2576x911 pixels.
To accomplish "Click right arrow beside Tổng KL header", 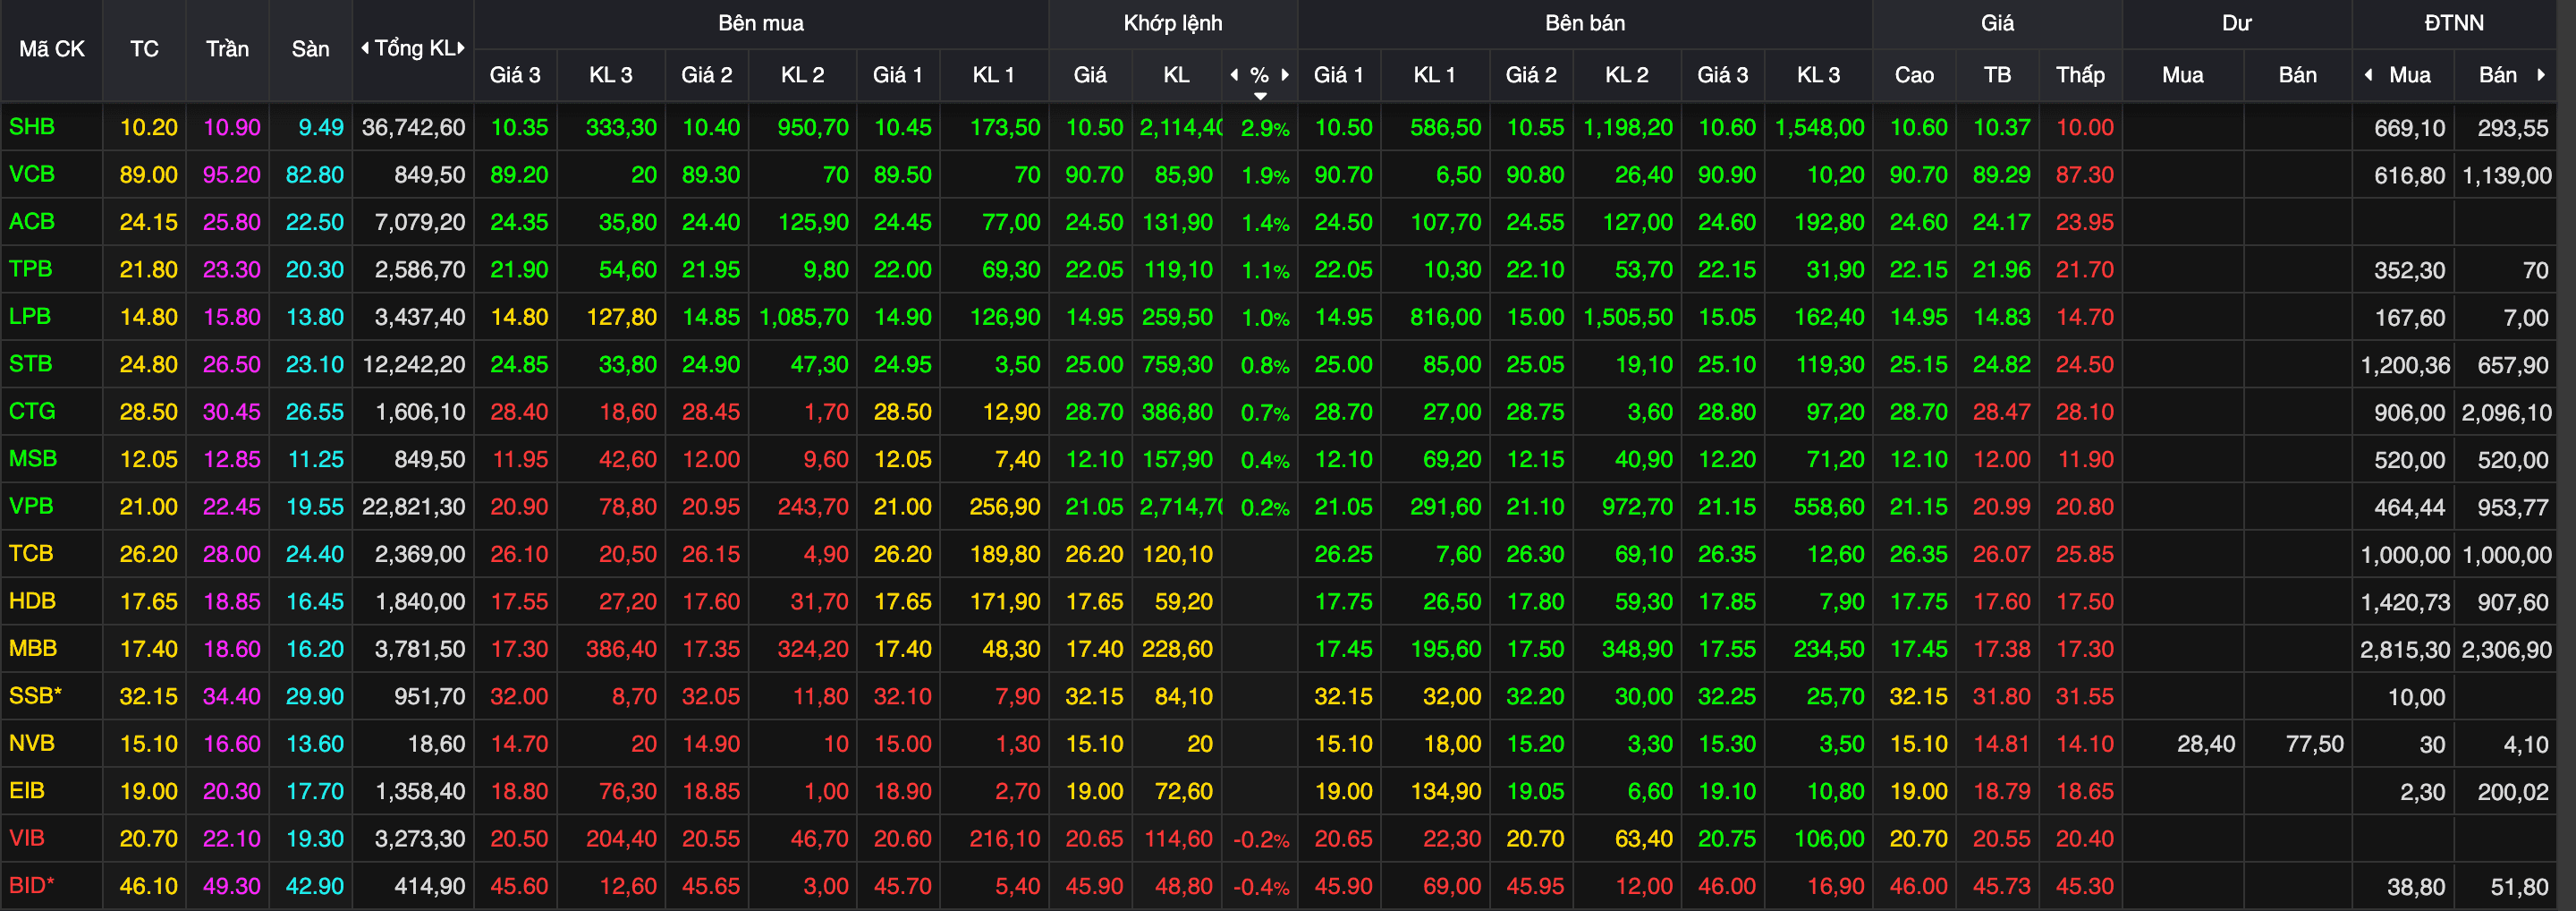I will (461, 48).
